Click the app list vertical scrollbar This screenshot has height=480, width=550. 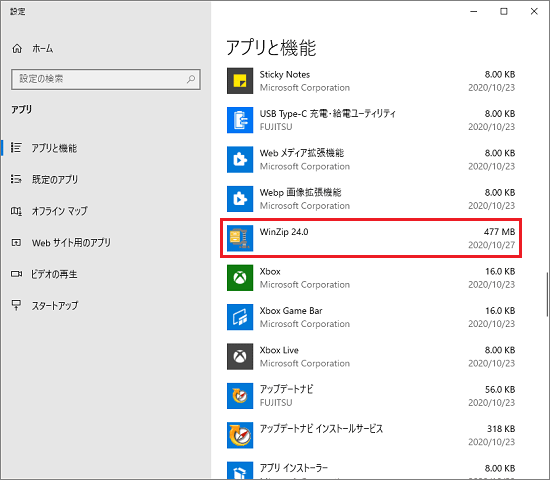(546, 294)
